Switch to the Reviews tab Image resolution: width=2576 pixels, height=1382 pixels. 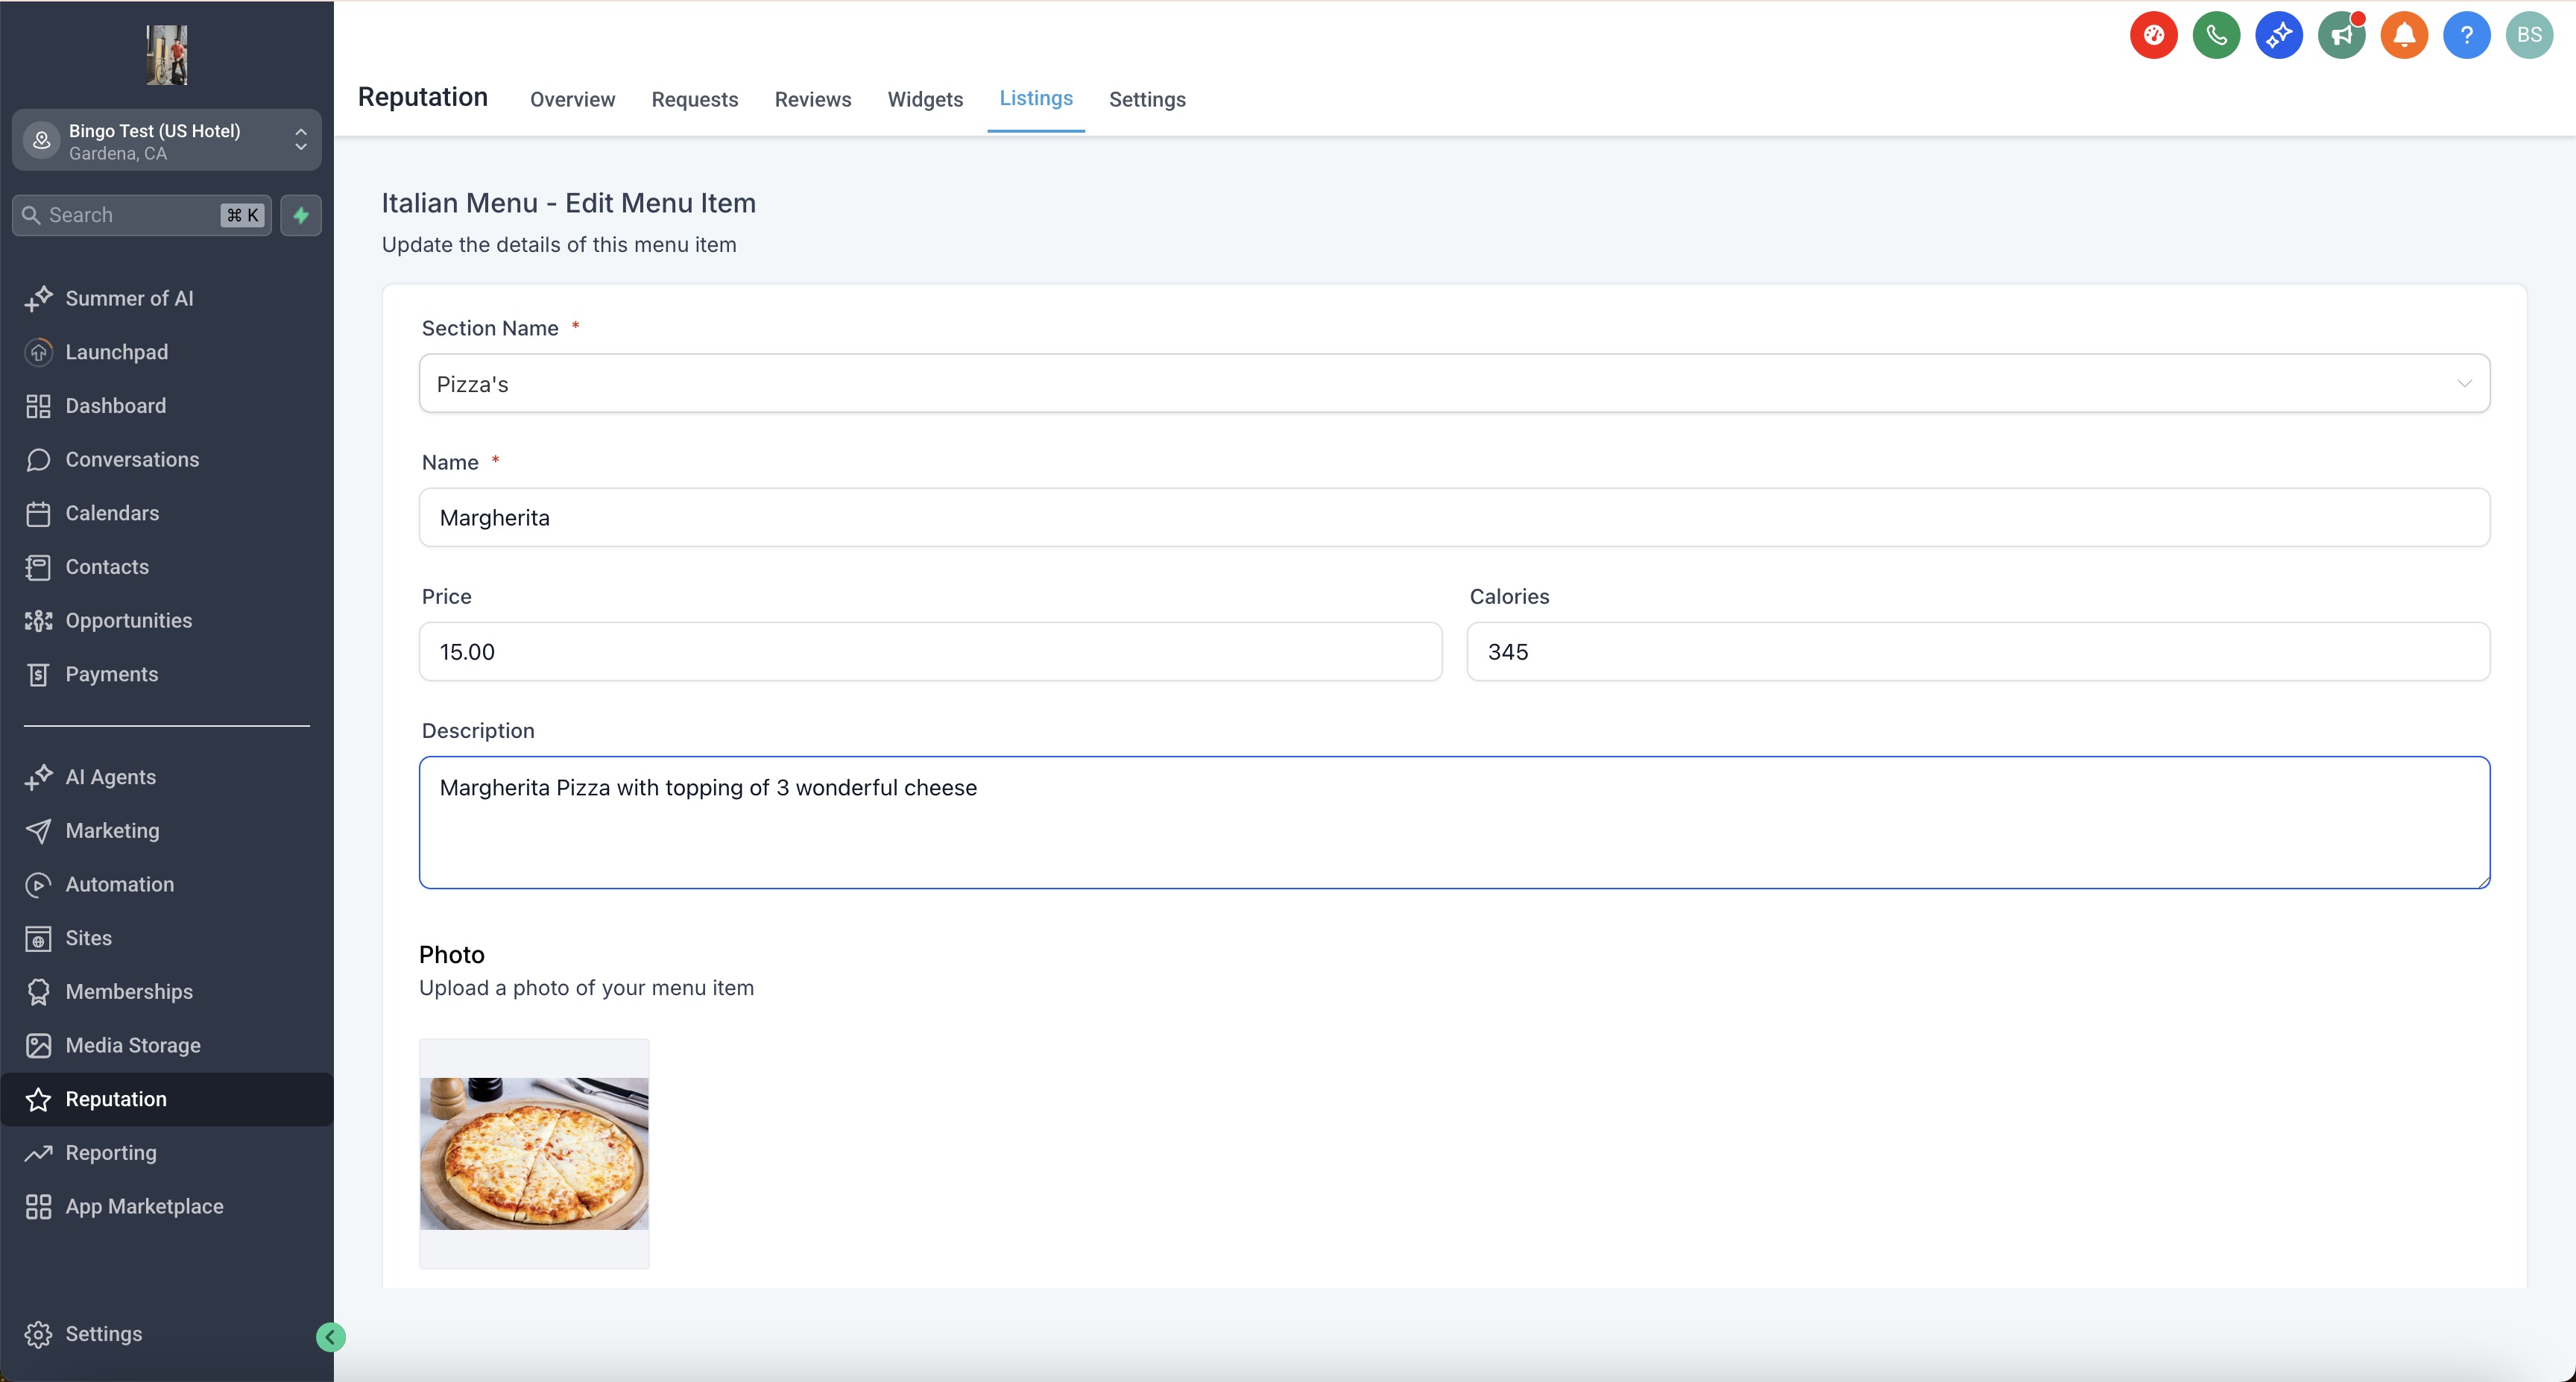(x=812, y=99)
